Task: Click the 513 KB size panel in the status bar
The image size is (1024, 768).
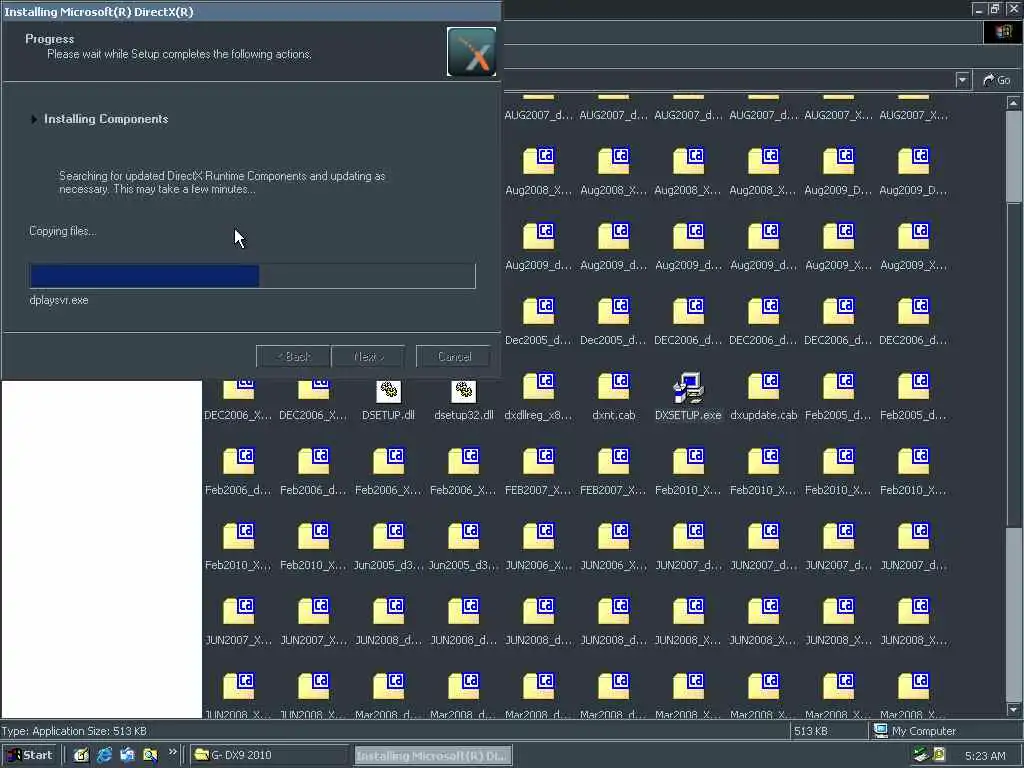Action: pyautogui.click(x=829, y=731)
